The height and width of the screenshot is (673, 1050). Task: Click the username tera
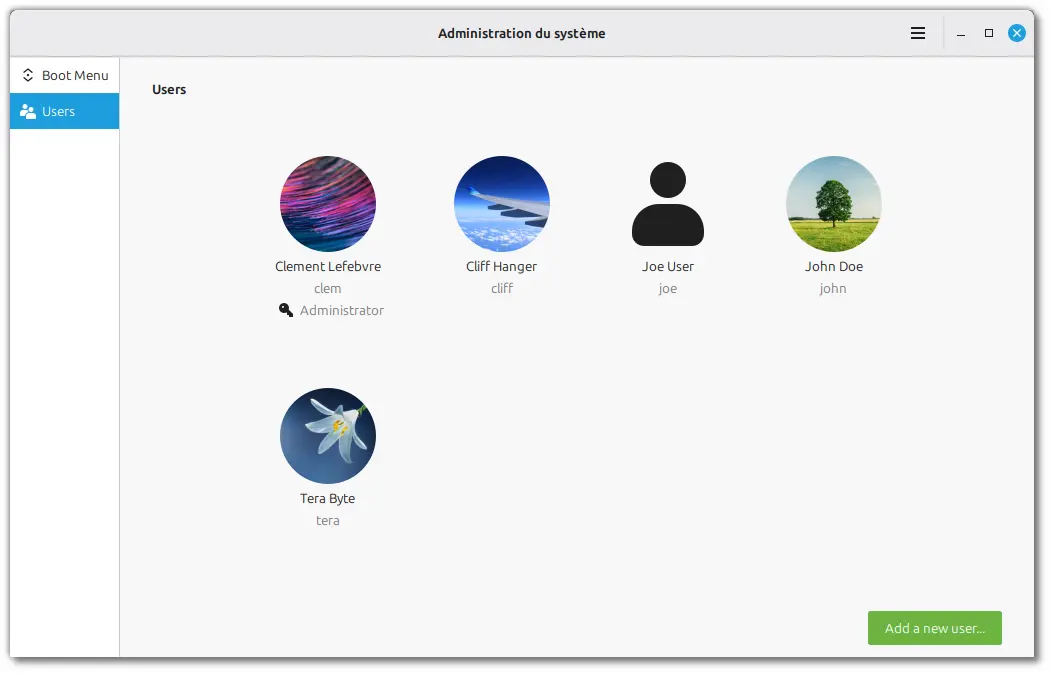327,521
